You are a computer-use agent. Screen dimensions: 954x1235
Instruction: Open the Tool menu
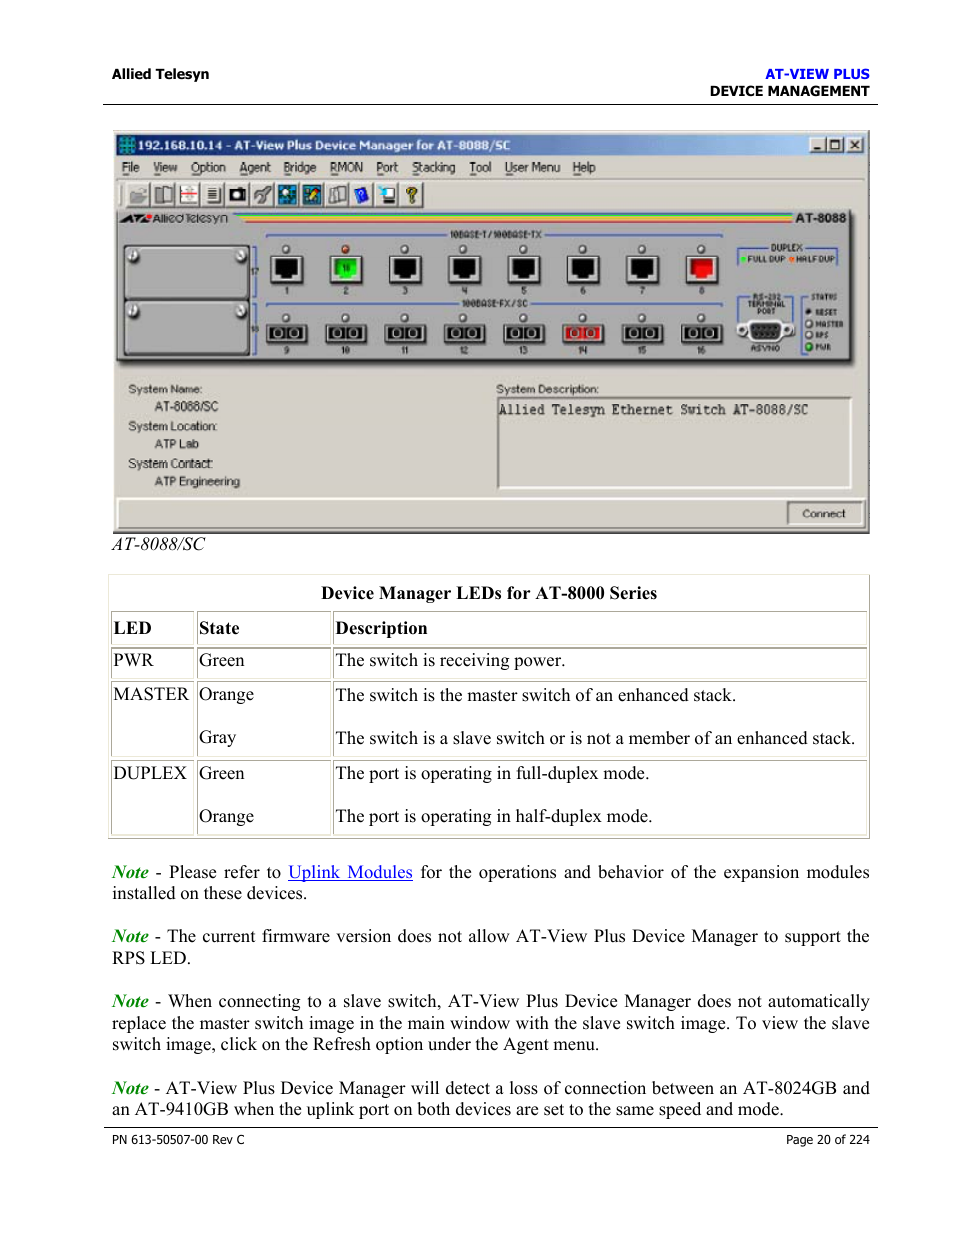tap(481, 168)
